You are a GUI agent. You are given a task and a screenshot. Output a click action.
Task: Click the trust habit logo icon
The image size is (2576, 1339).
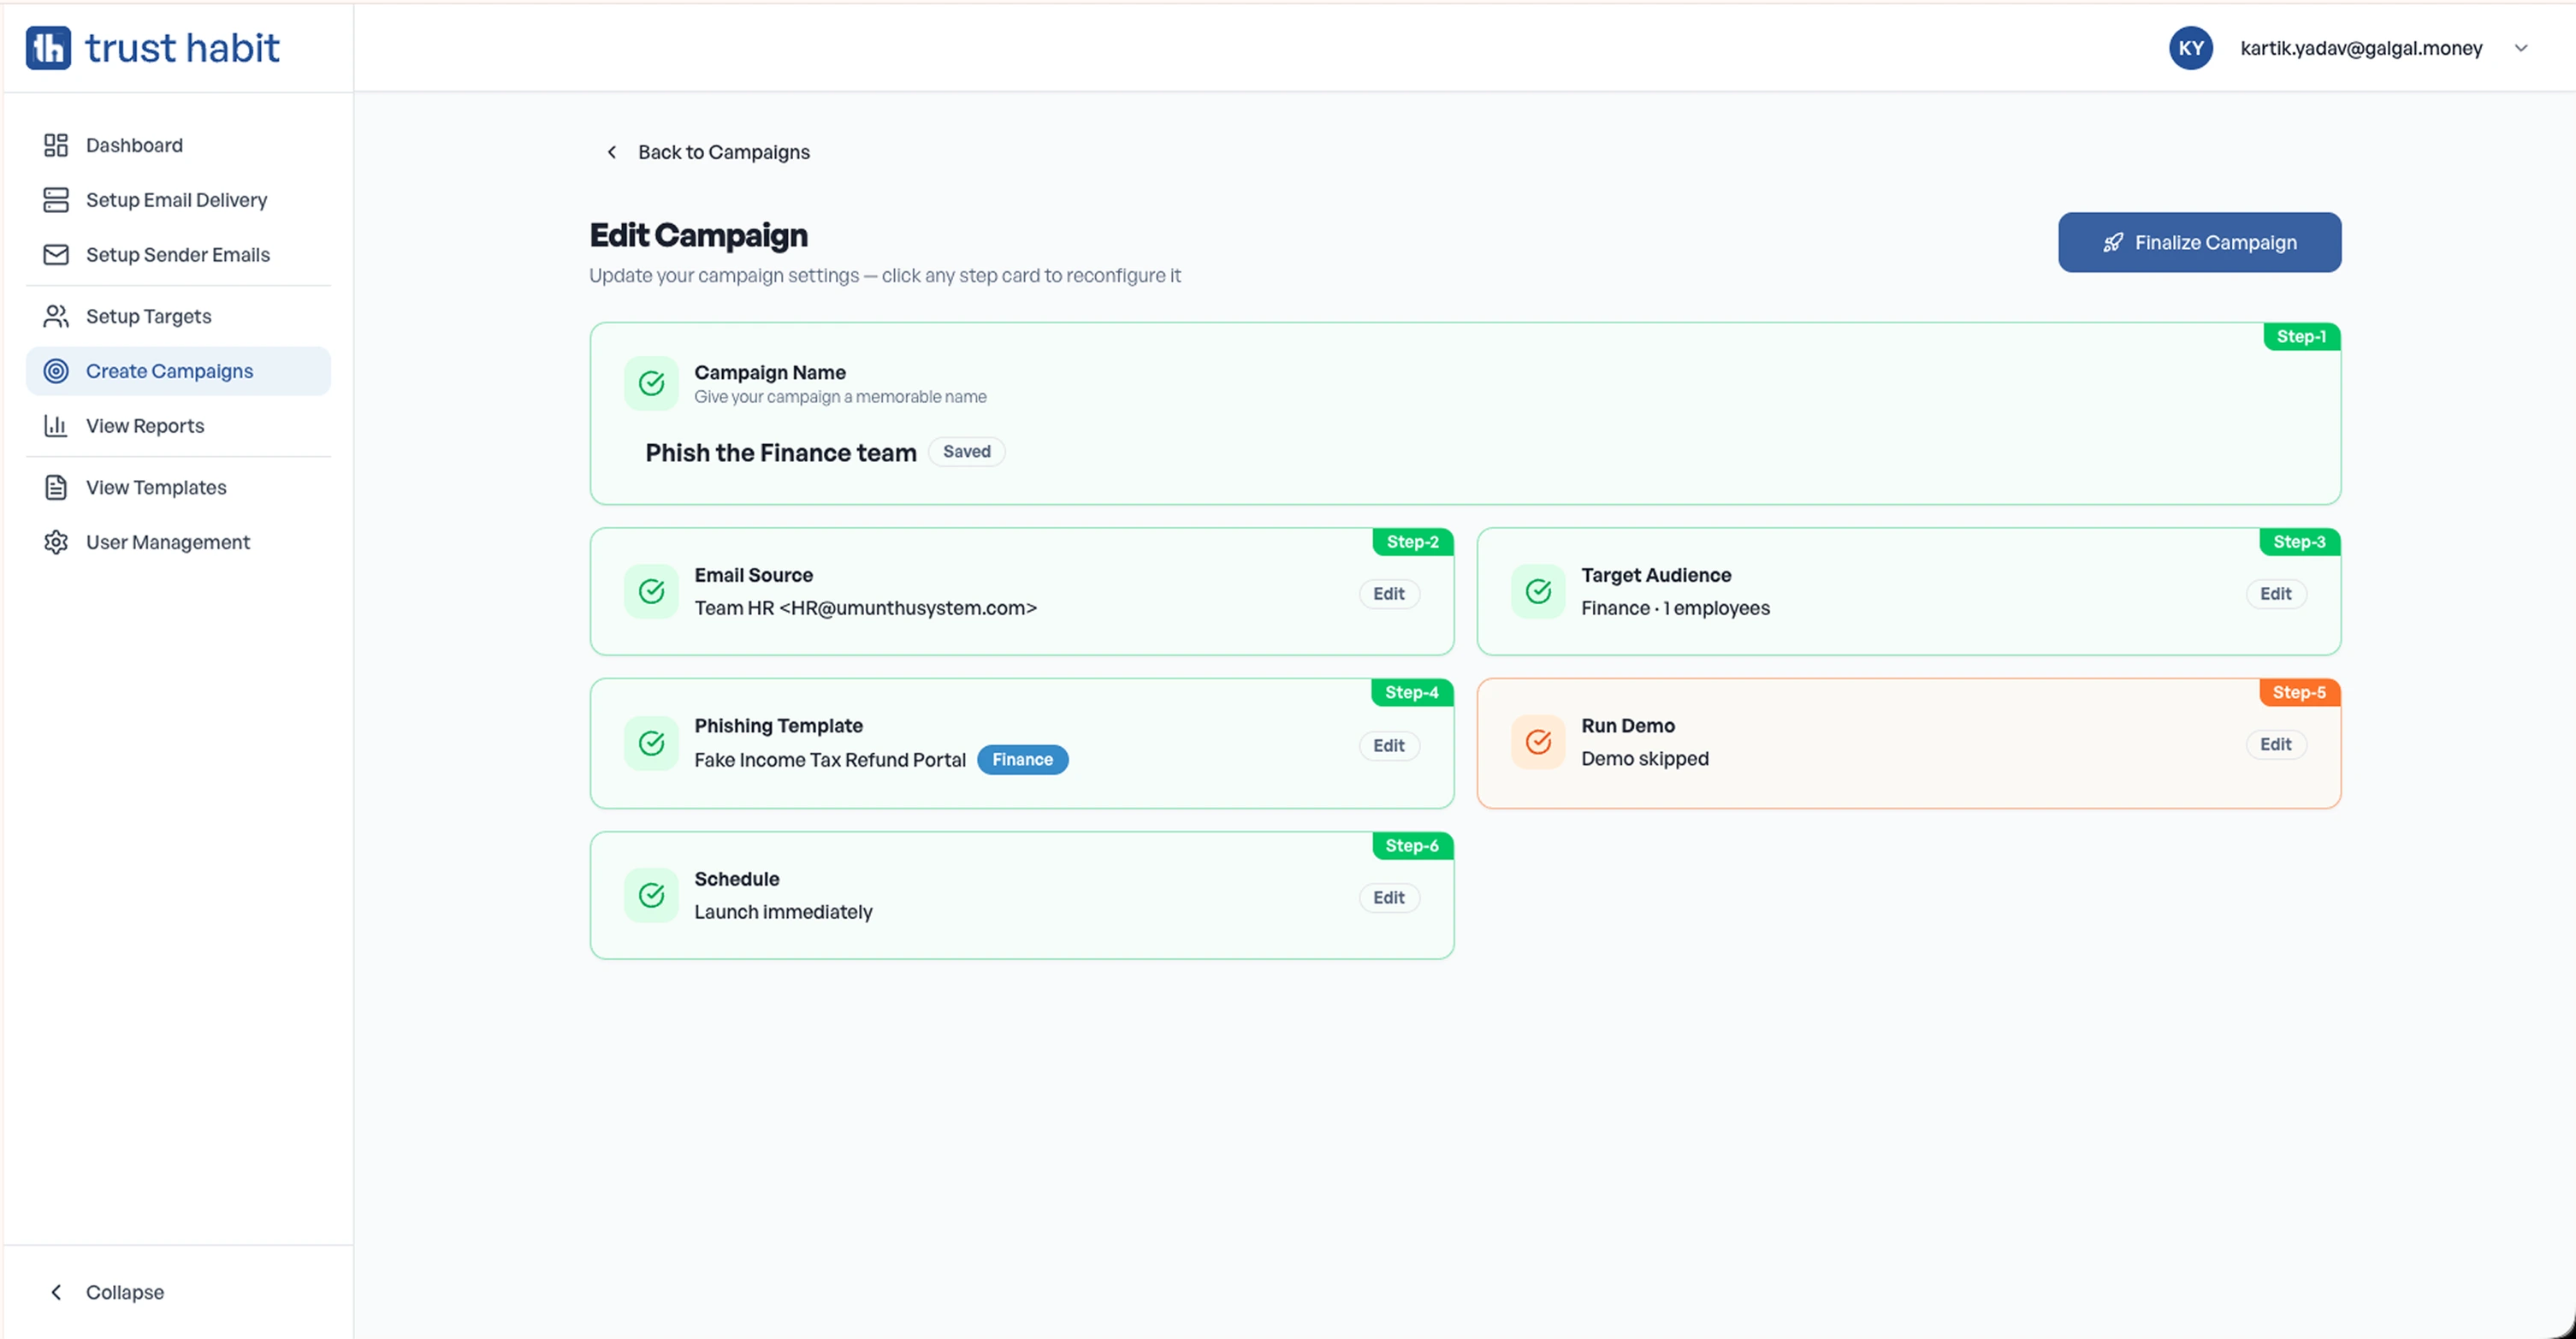point(48,48)
